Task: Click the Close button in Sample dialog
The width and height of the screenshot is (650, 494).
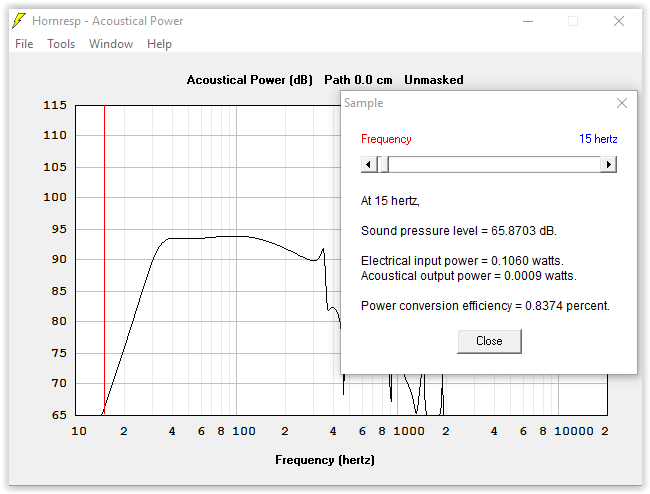Action: (489, 341)
